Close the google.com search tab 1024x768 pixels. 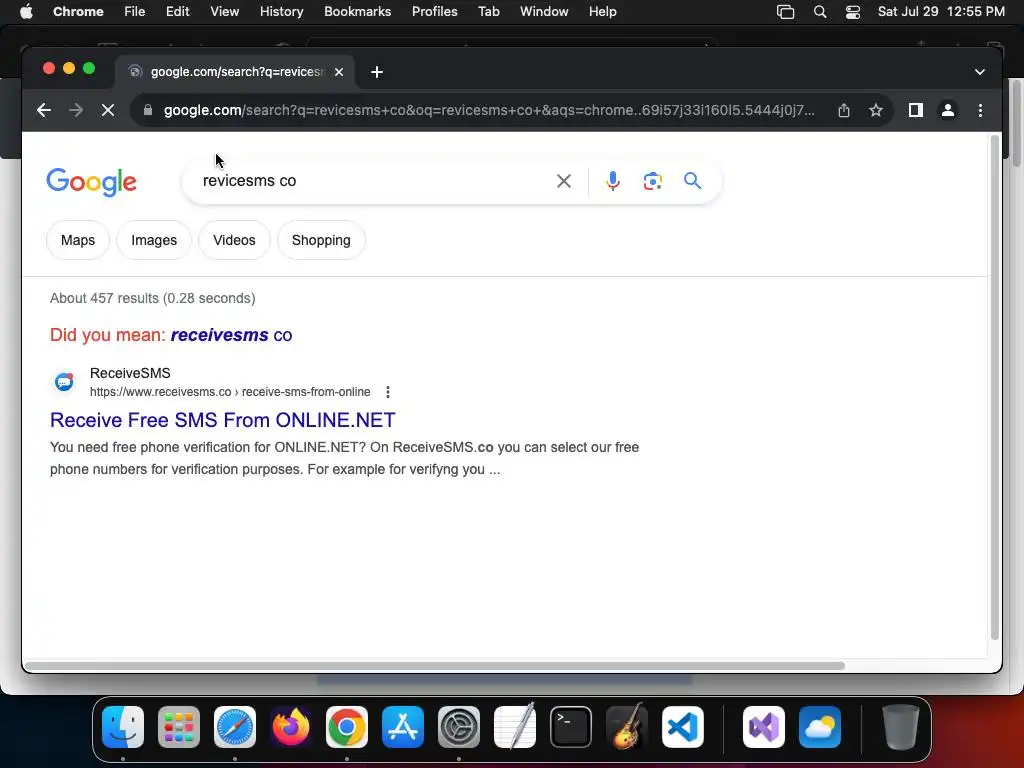pos(339,72)
